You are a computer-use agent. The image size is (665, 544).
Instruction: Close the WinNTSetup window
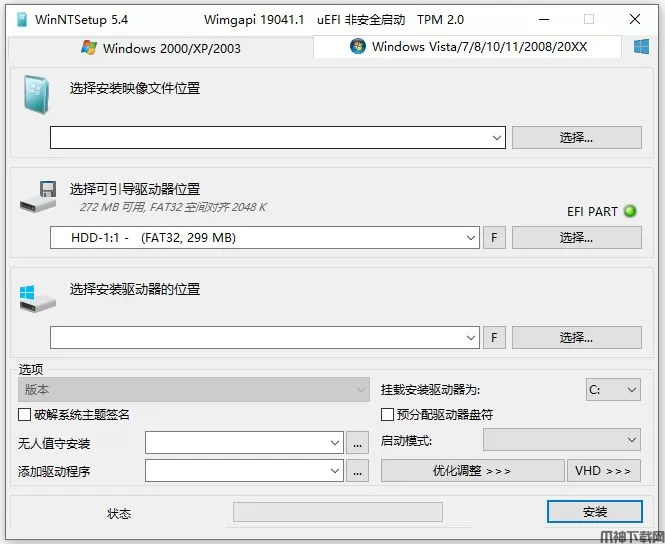click(x=635, y=19)
